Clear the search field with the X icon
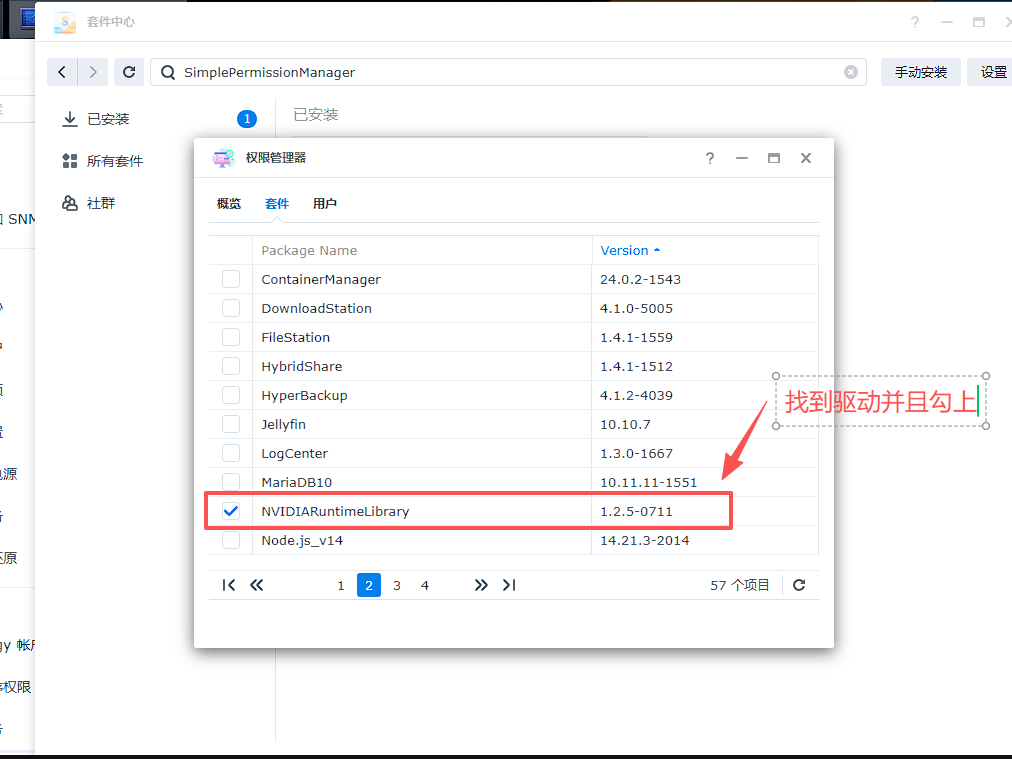This screenshot has width=1012, height=759. [x=851, y=72]
